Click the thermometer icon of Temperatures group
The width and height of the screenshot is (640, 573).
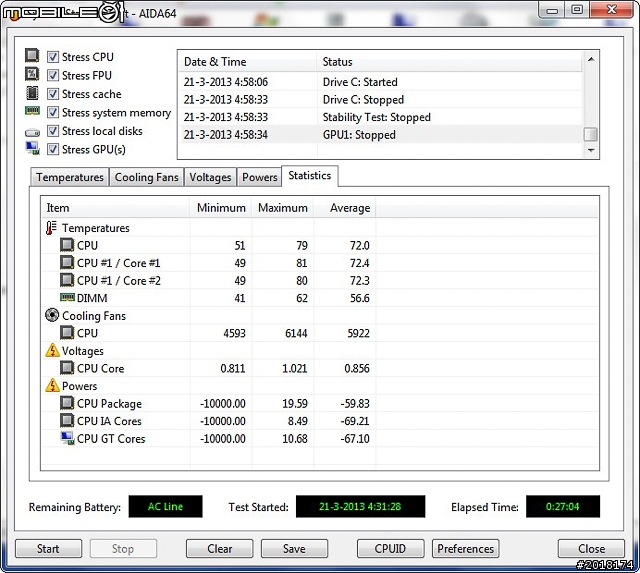click(x=51, y=228)
